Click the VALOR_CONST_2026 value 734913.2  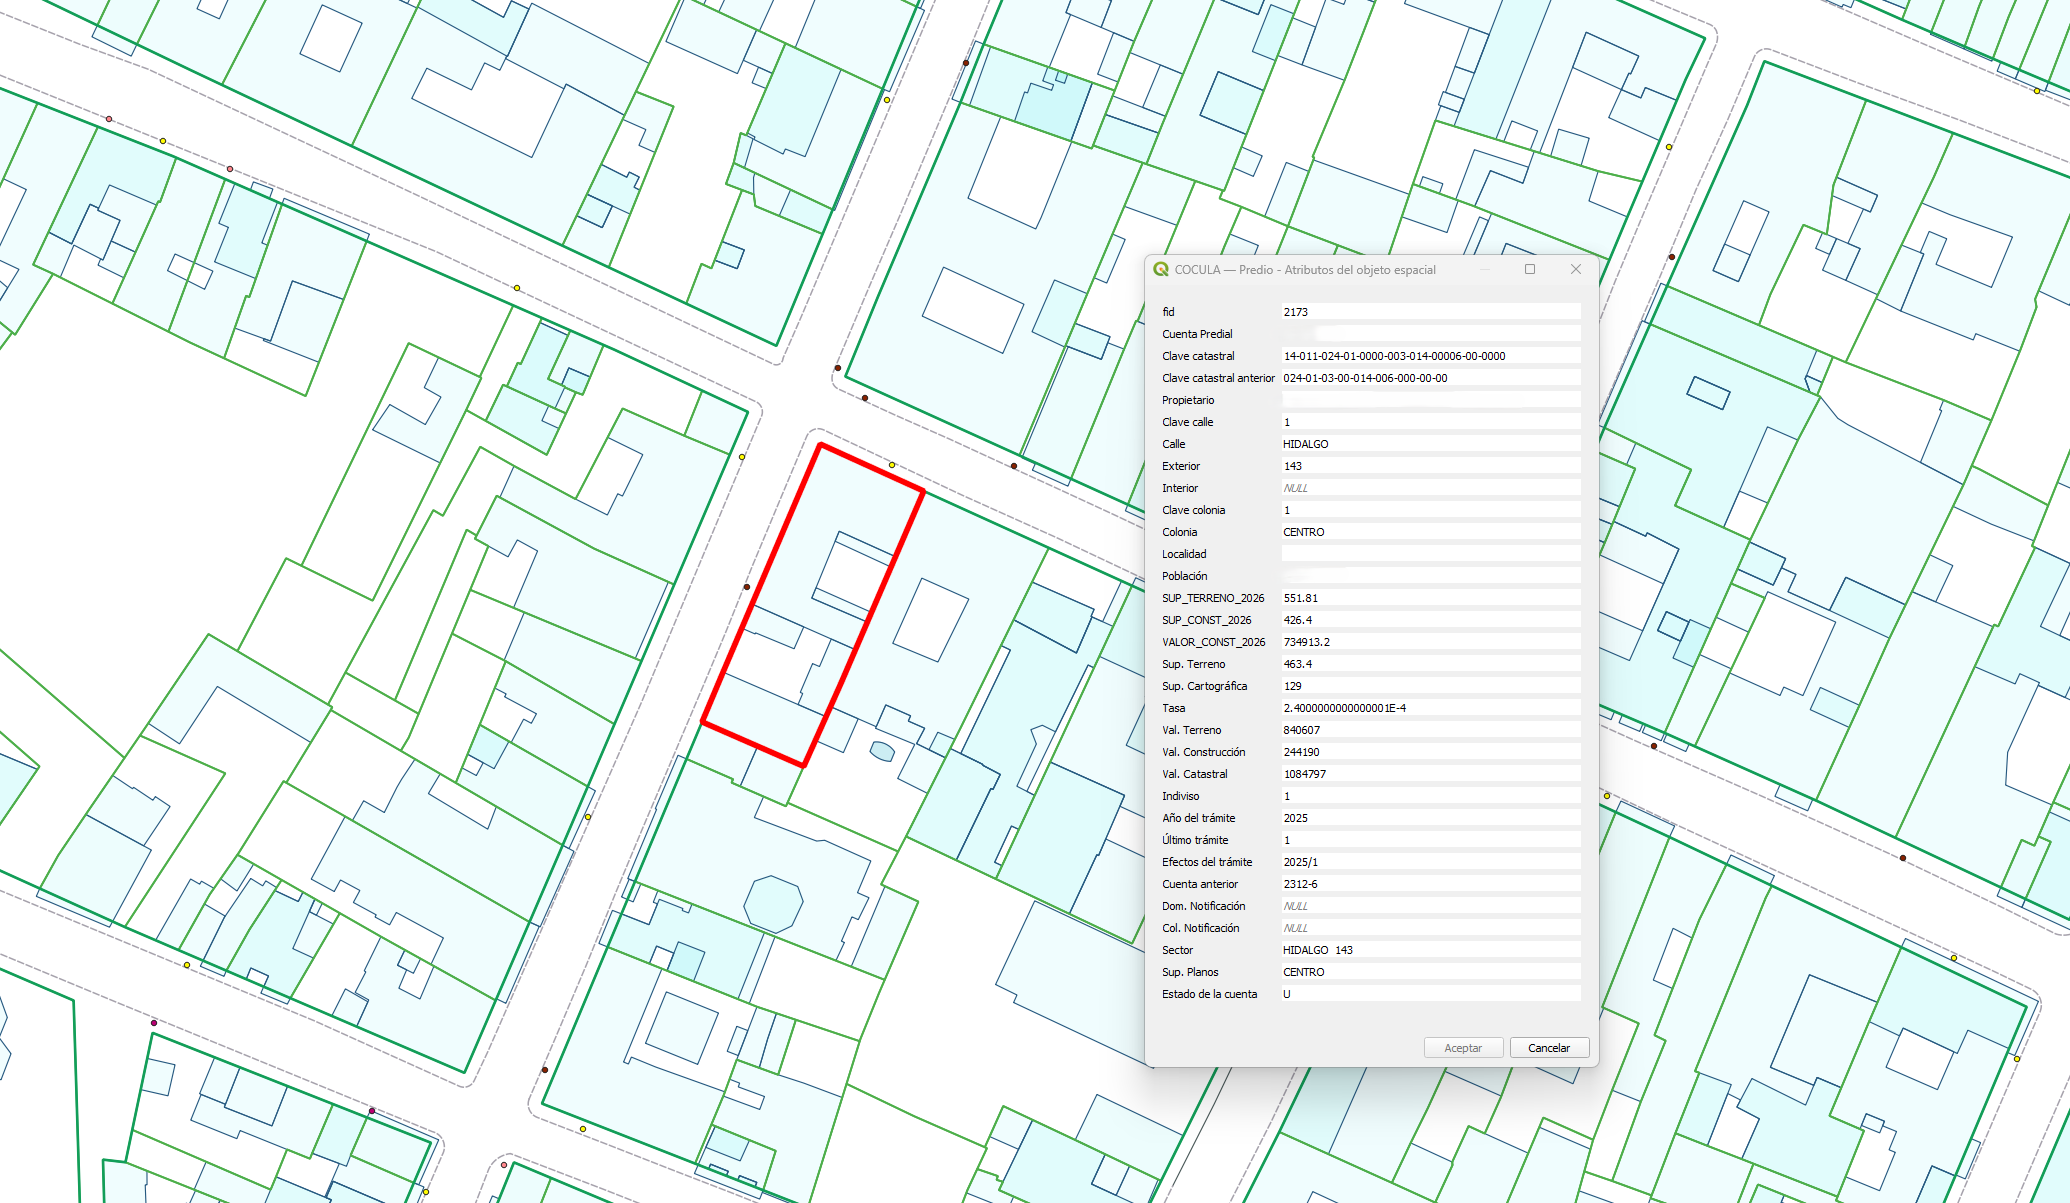click(x=1430, y=642)
